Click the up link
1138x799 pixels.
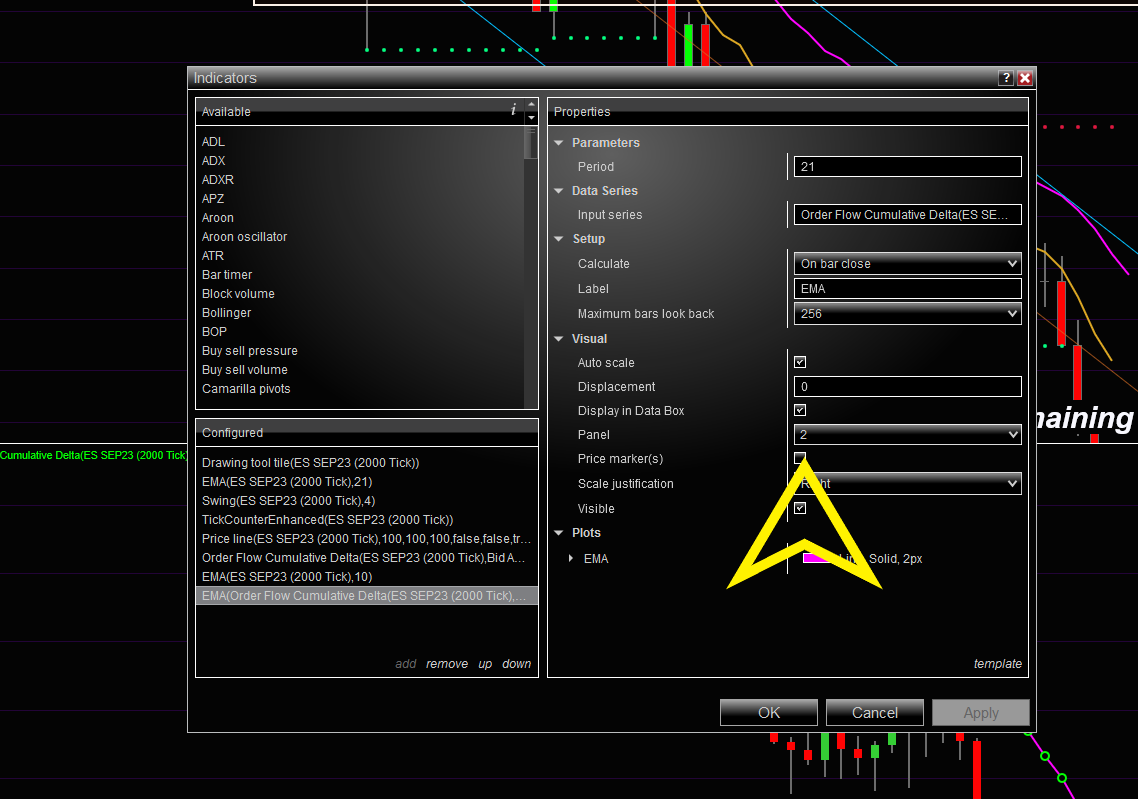click(x=485, y=663)
